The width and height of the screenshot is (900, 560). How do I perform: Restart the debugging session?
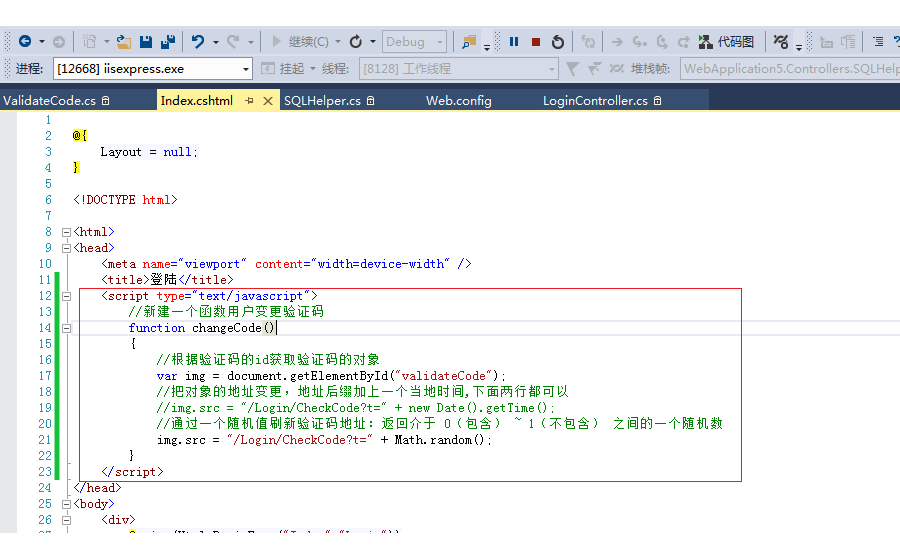pos(558,41)
